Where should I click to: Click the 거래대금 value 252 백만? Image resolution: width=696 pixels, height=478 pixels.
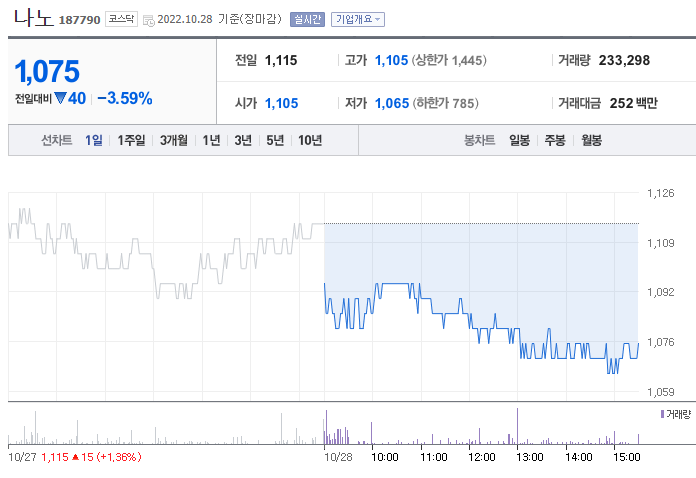(633, 103)
